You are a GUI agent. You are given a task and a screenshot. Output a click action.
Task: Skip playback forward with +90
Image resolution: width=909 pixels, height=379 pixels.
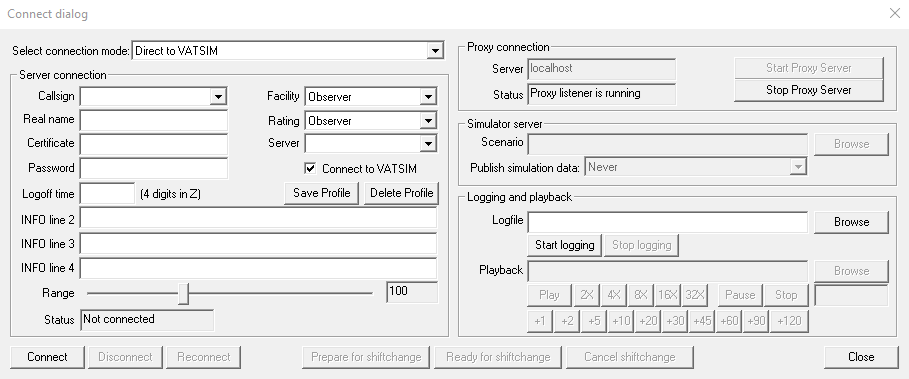[x=756, y=321]
